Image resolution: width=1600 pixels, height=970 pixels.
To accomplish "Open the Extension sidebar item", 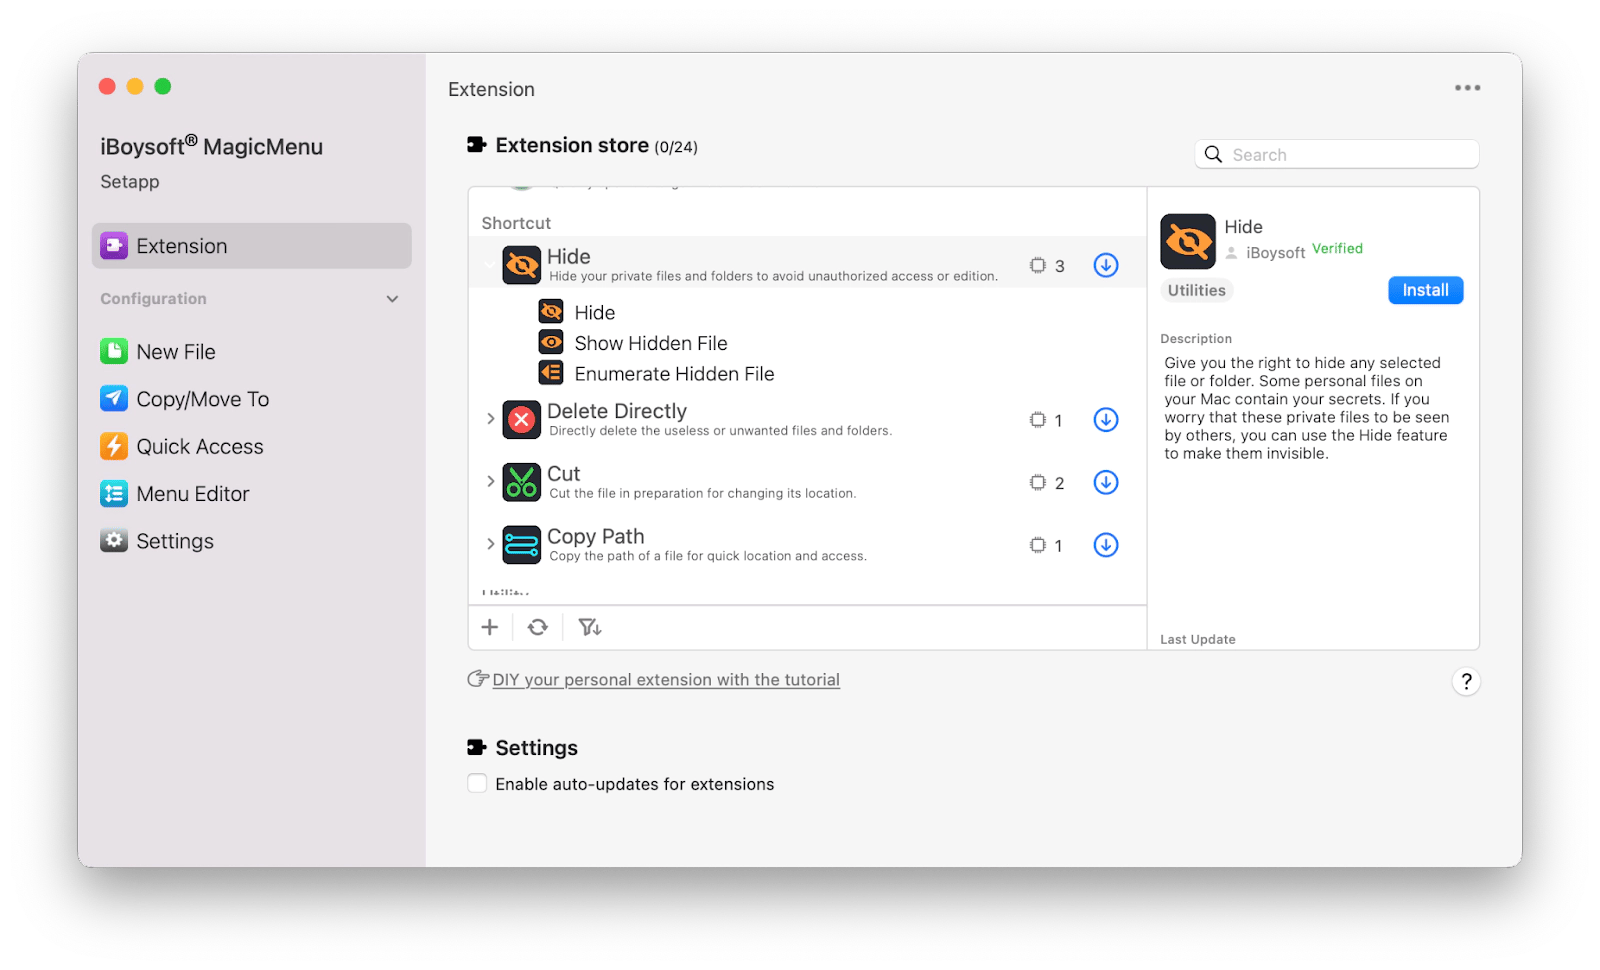I will point(251,246).
